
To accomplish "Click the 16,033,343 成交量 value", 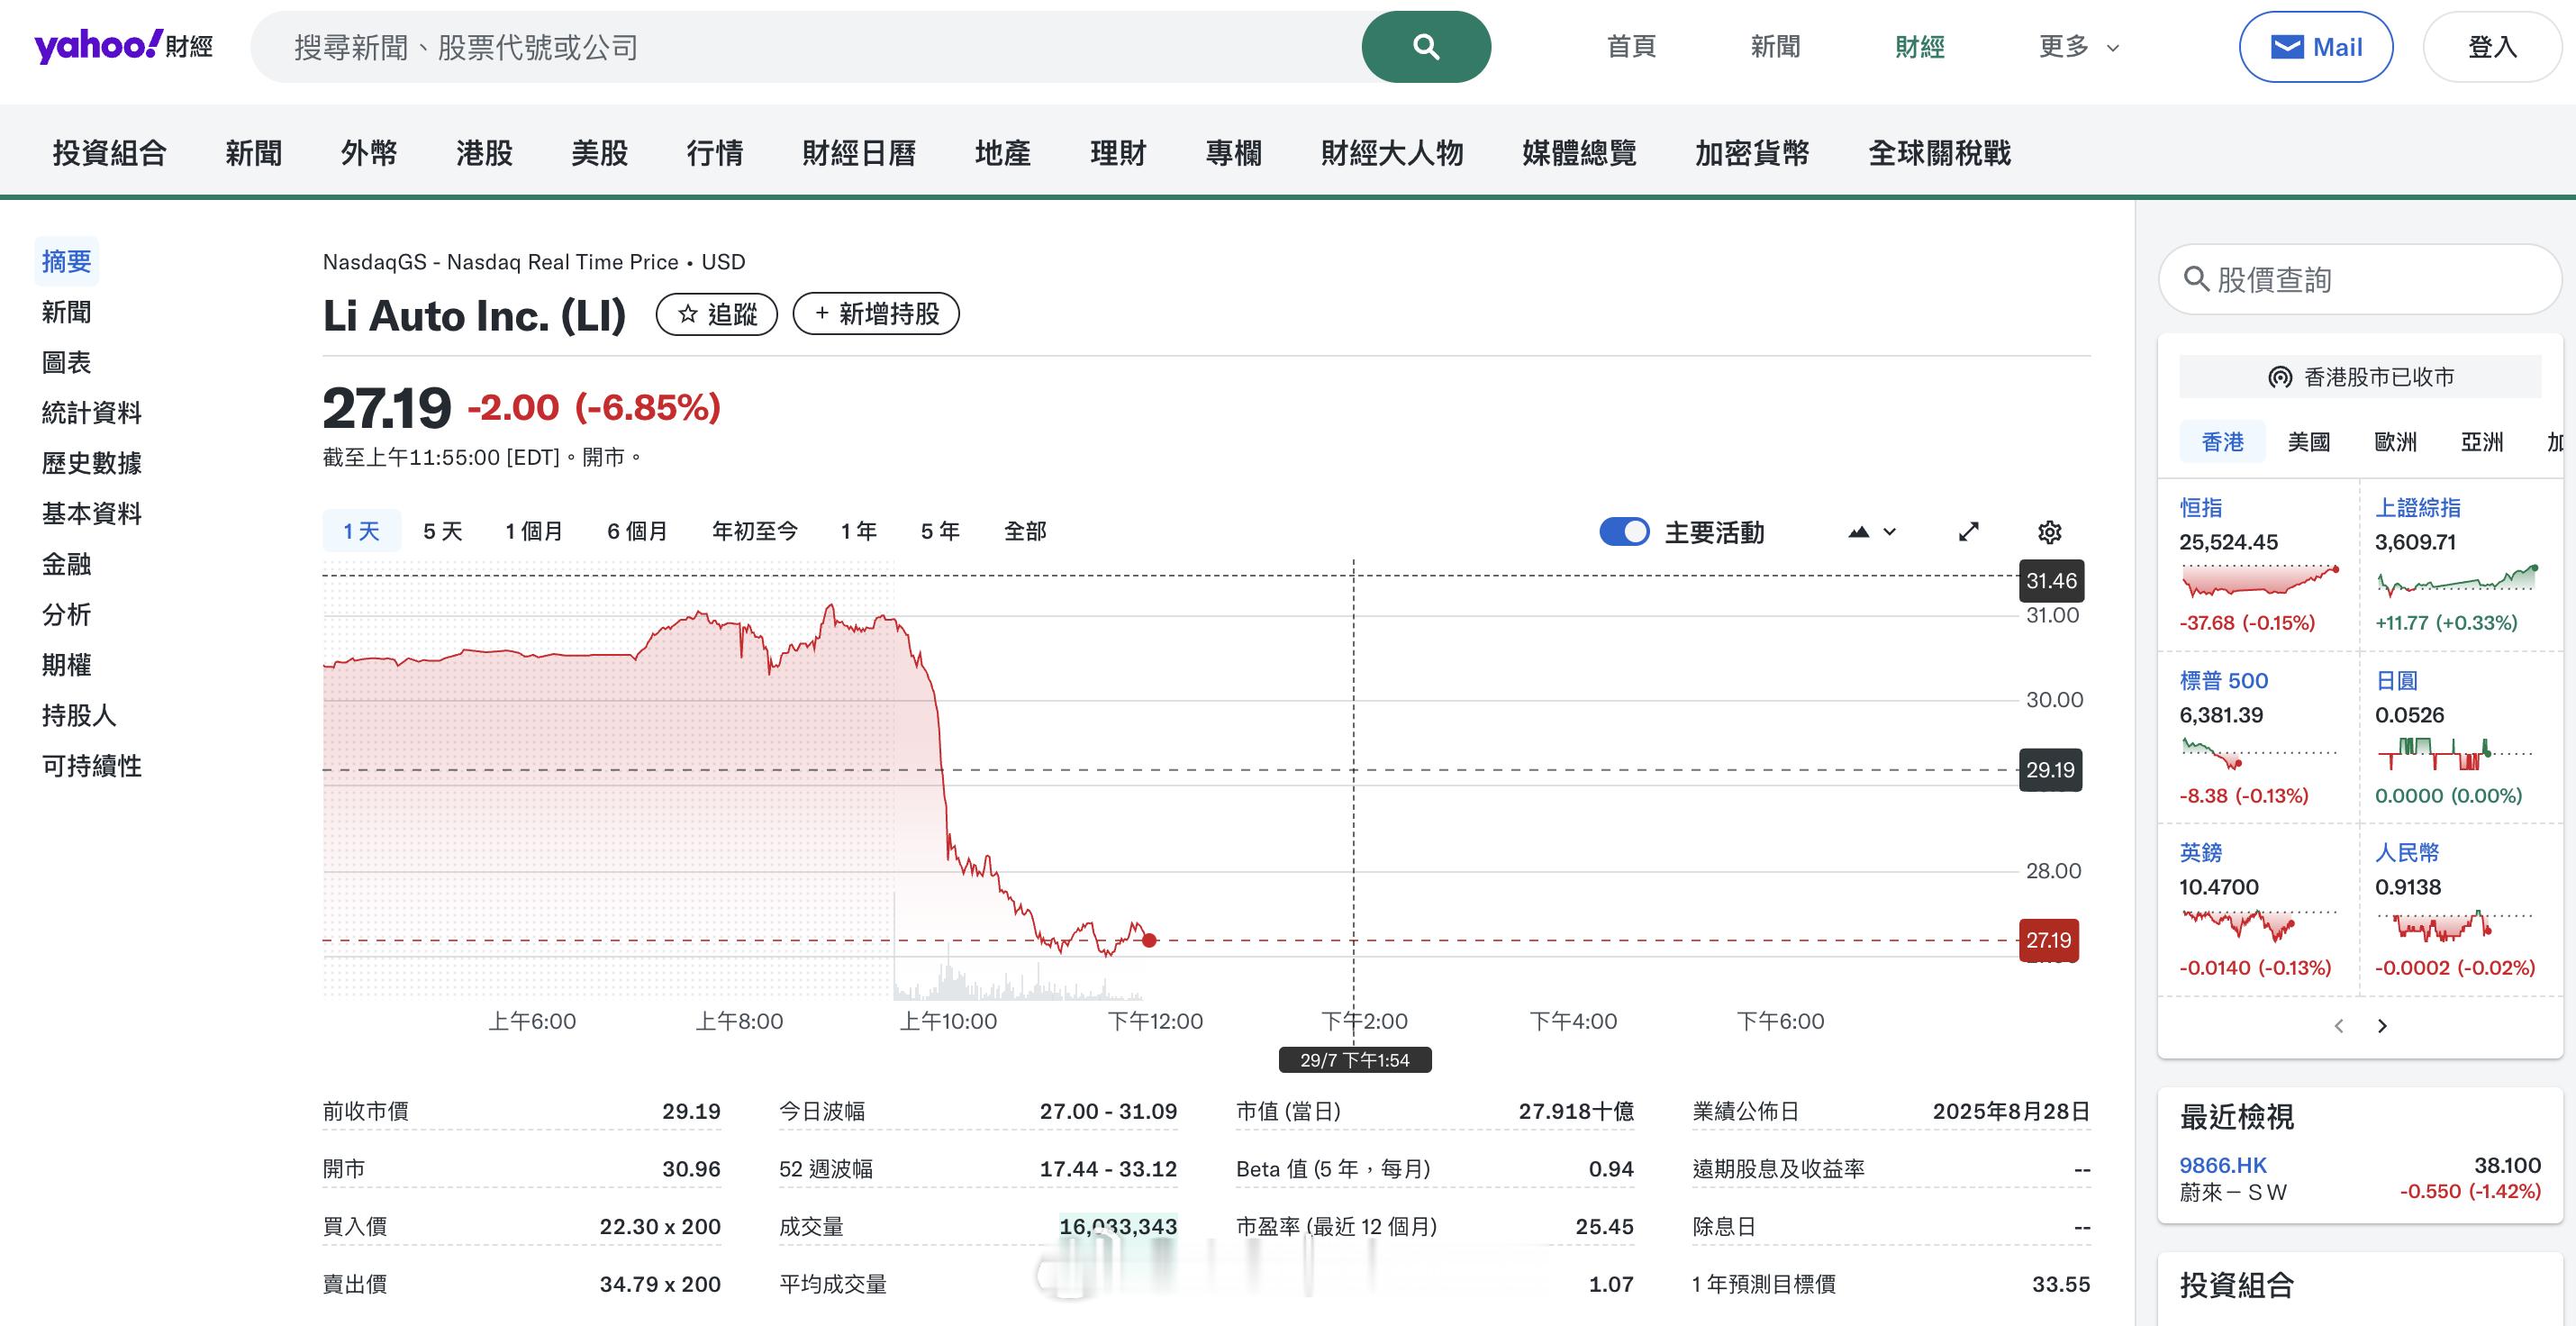I will click(x=1118, y=1226).
